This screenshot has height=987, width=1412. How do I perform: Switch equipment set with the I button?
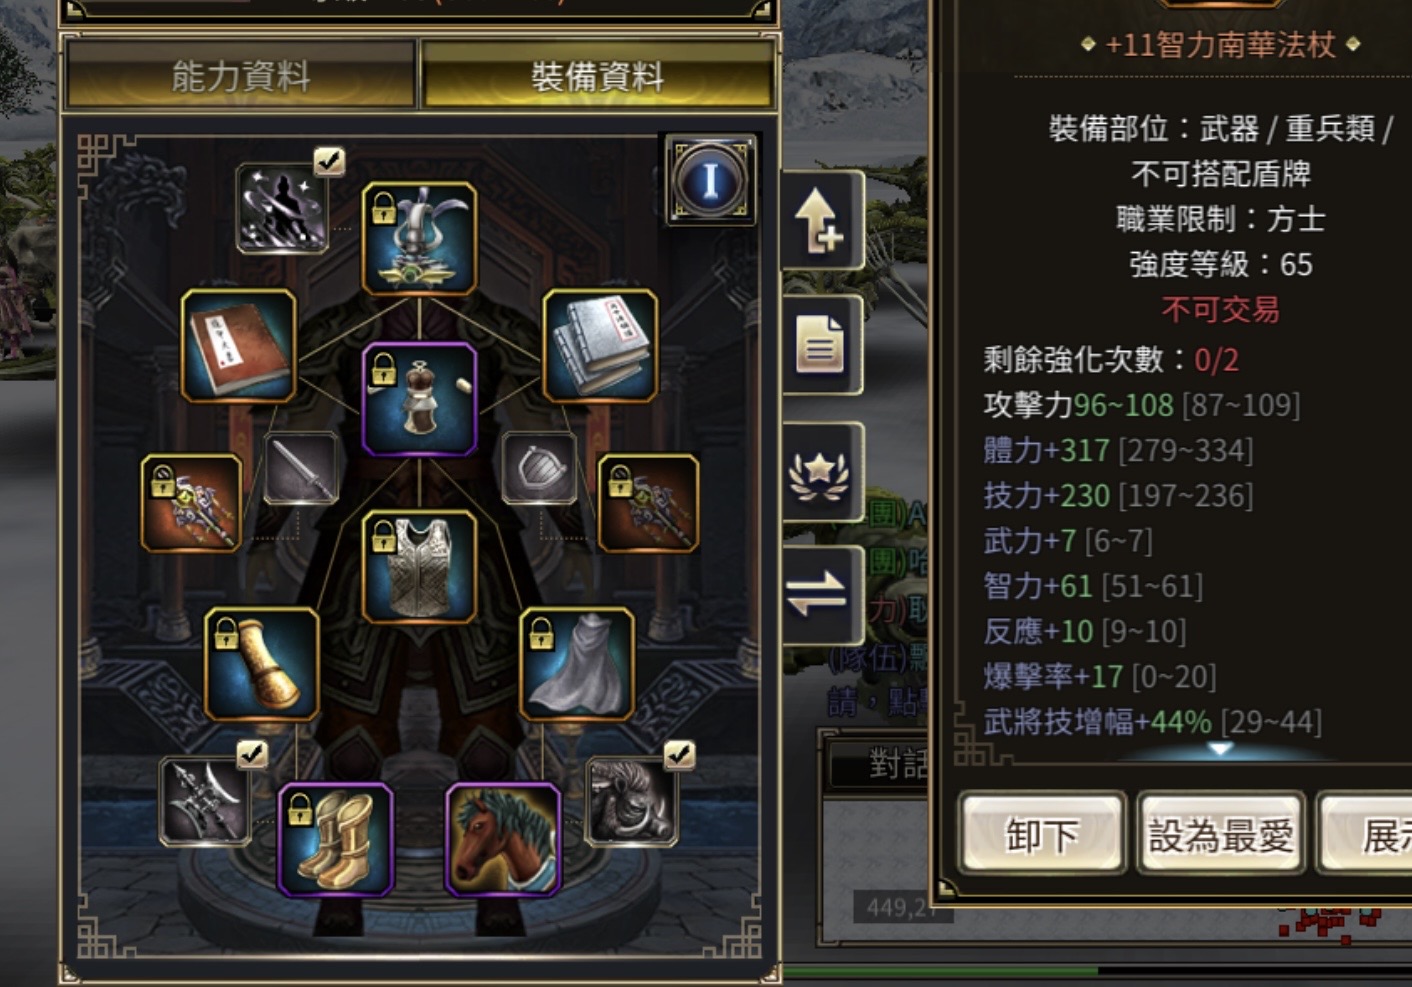tap(711, 180)
